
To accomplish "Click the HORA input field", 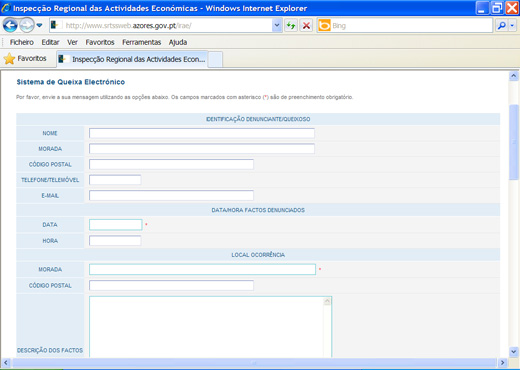I will point(115,241).
